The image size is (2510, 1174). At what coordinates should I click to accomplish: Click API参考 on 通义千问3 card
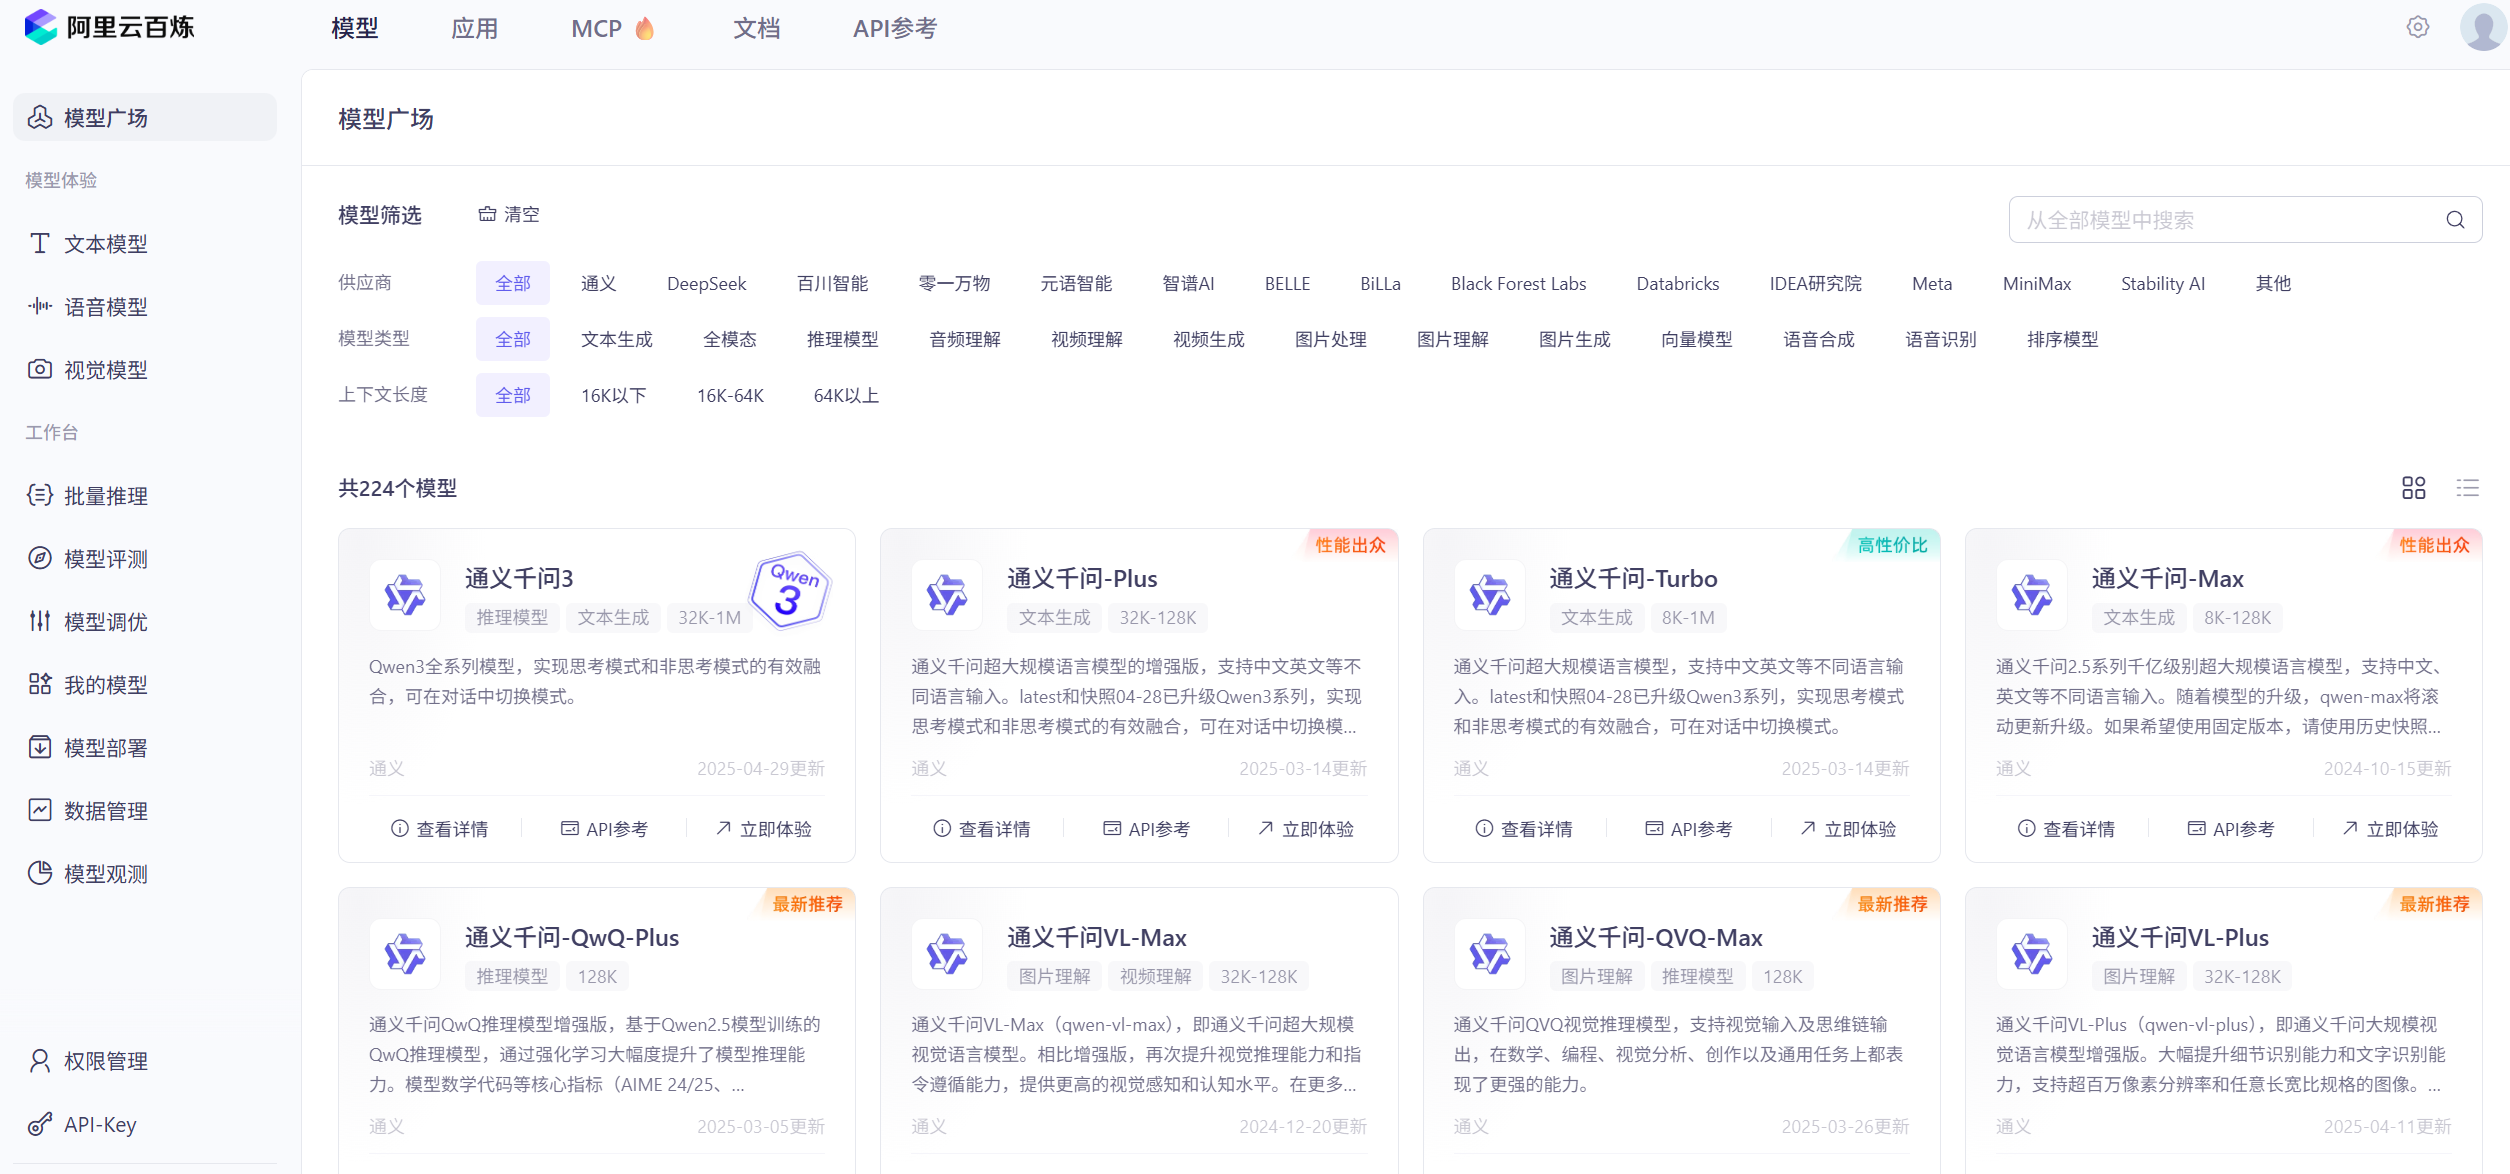tap(604, 829)
